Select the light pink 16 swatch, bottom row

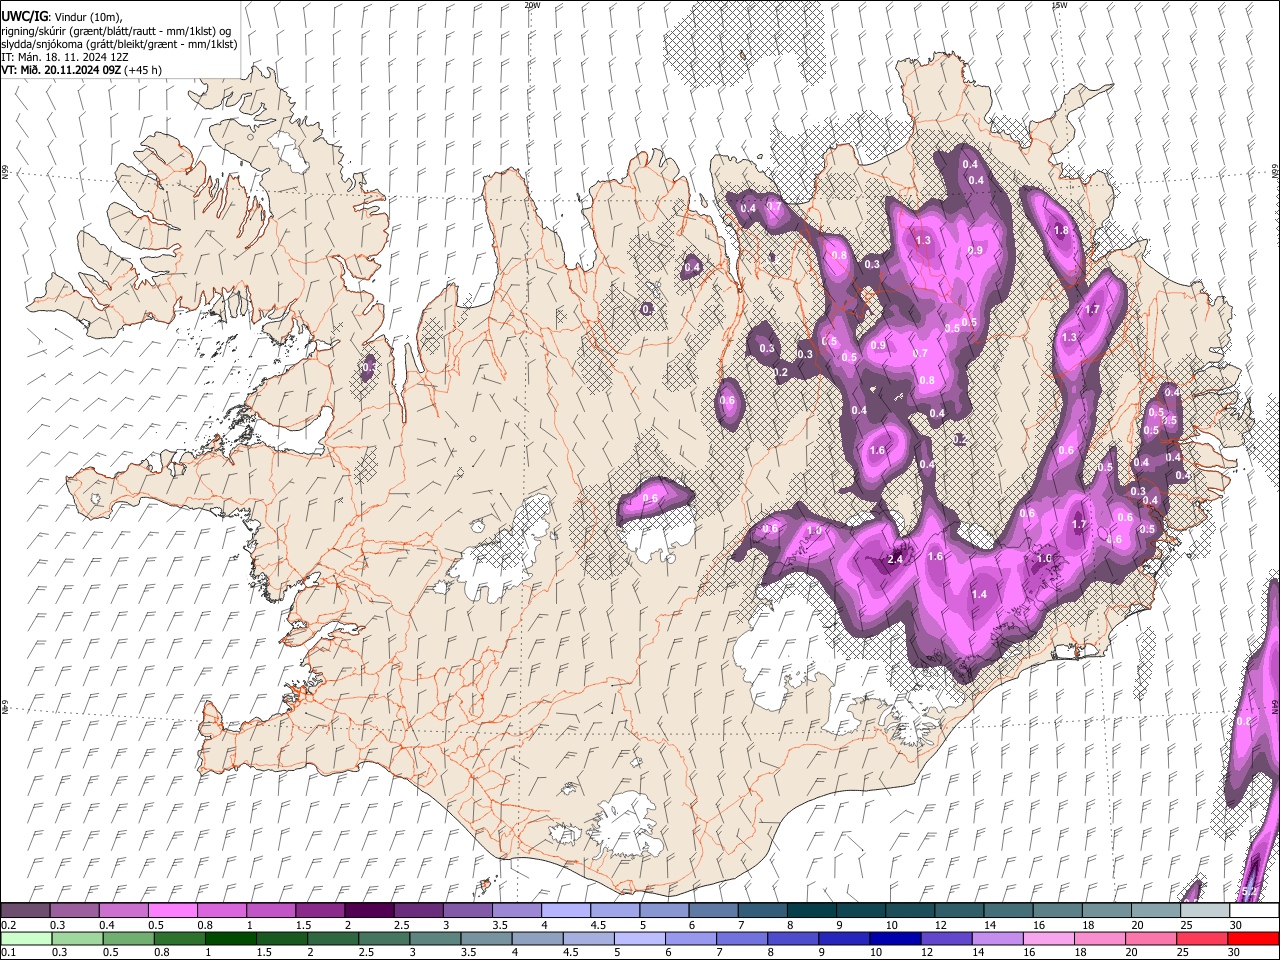[x=1048, y=938]
